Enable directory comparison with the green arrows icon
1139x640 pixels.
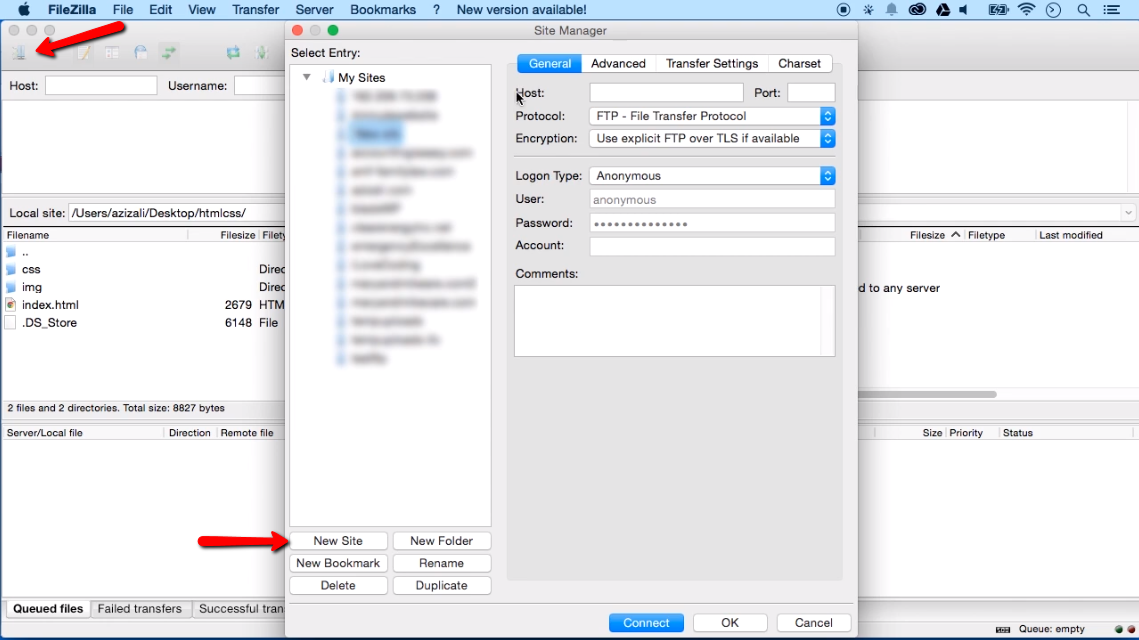pyautogui.click(x=169, y=52)
